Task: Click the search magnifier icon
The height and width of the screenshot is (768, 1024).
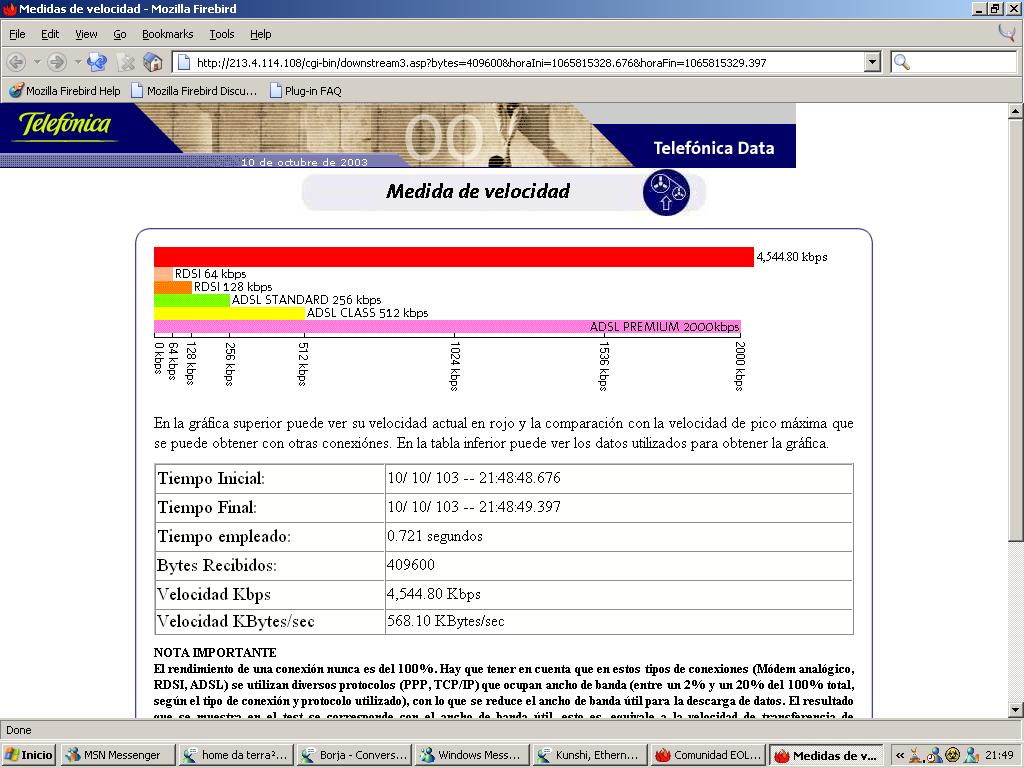Action: (x=901, y=63)
